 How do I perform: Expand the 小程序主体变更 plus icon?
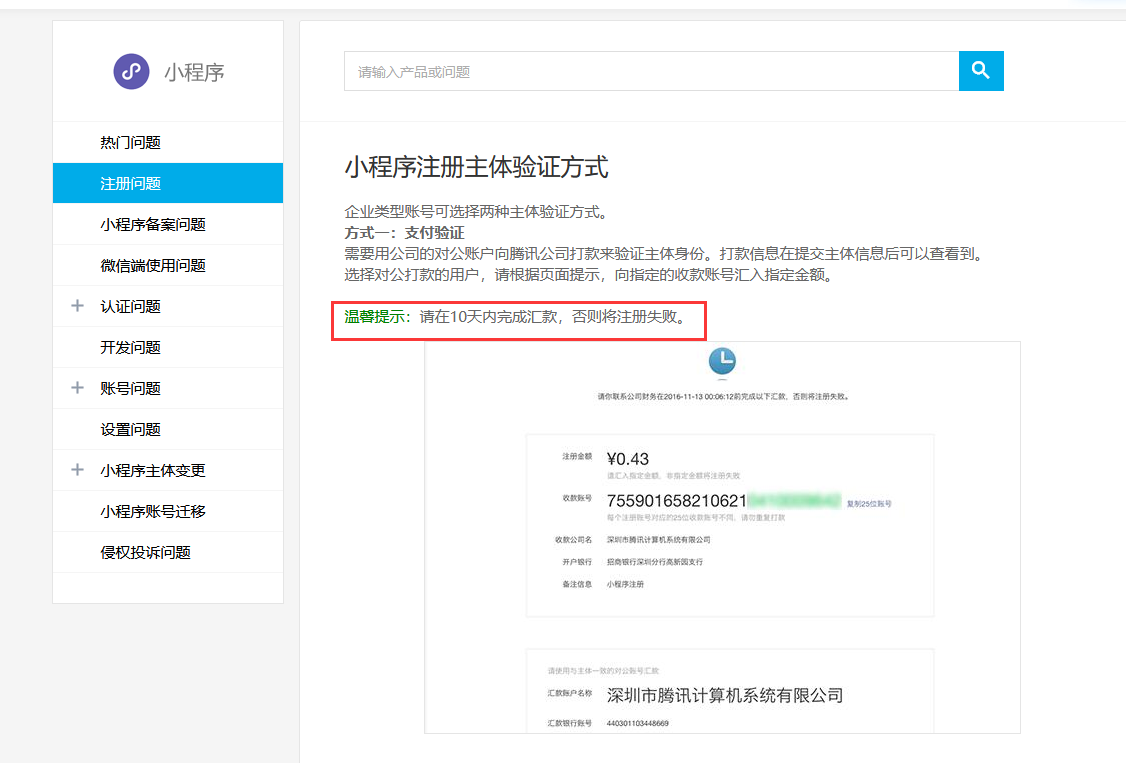(78, 469)
